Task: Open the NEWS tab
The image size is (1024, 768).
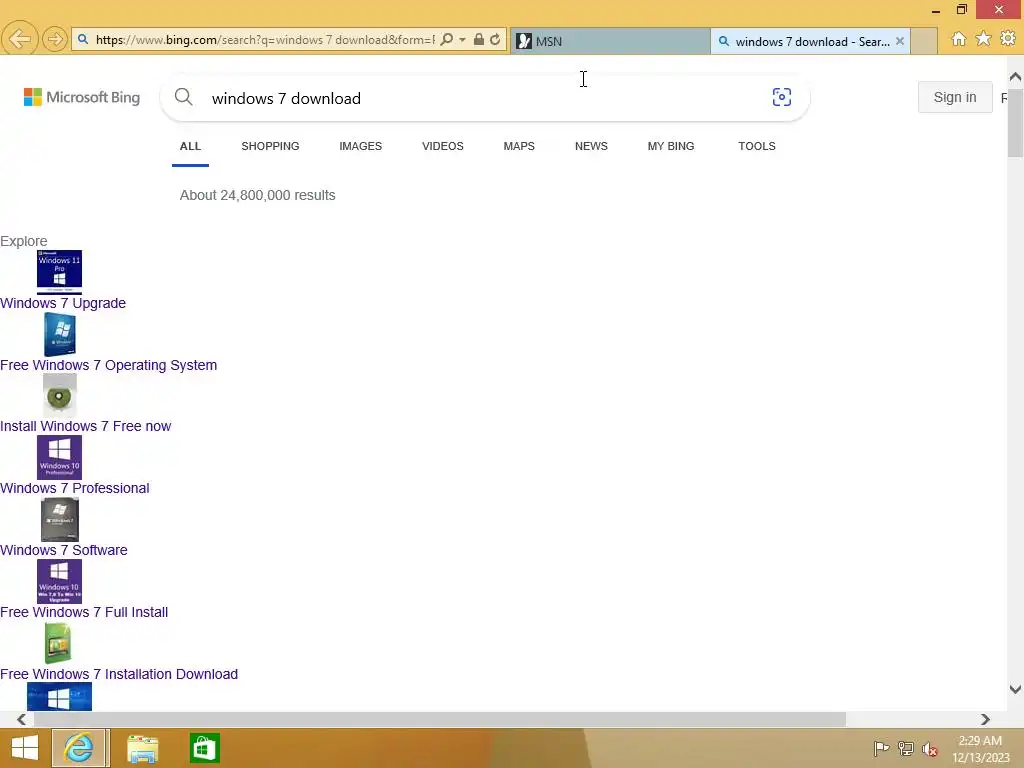Action: pos(591,146)
